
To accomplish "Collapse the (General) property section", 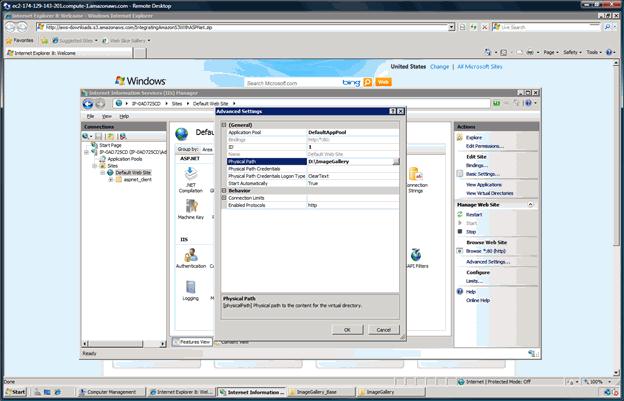I will pos(224,125).
